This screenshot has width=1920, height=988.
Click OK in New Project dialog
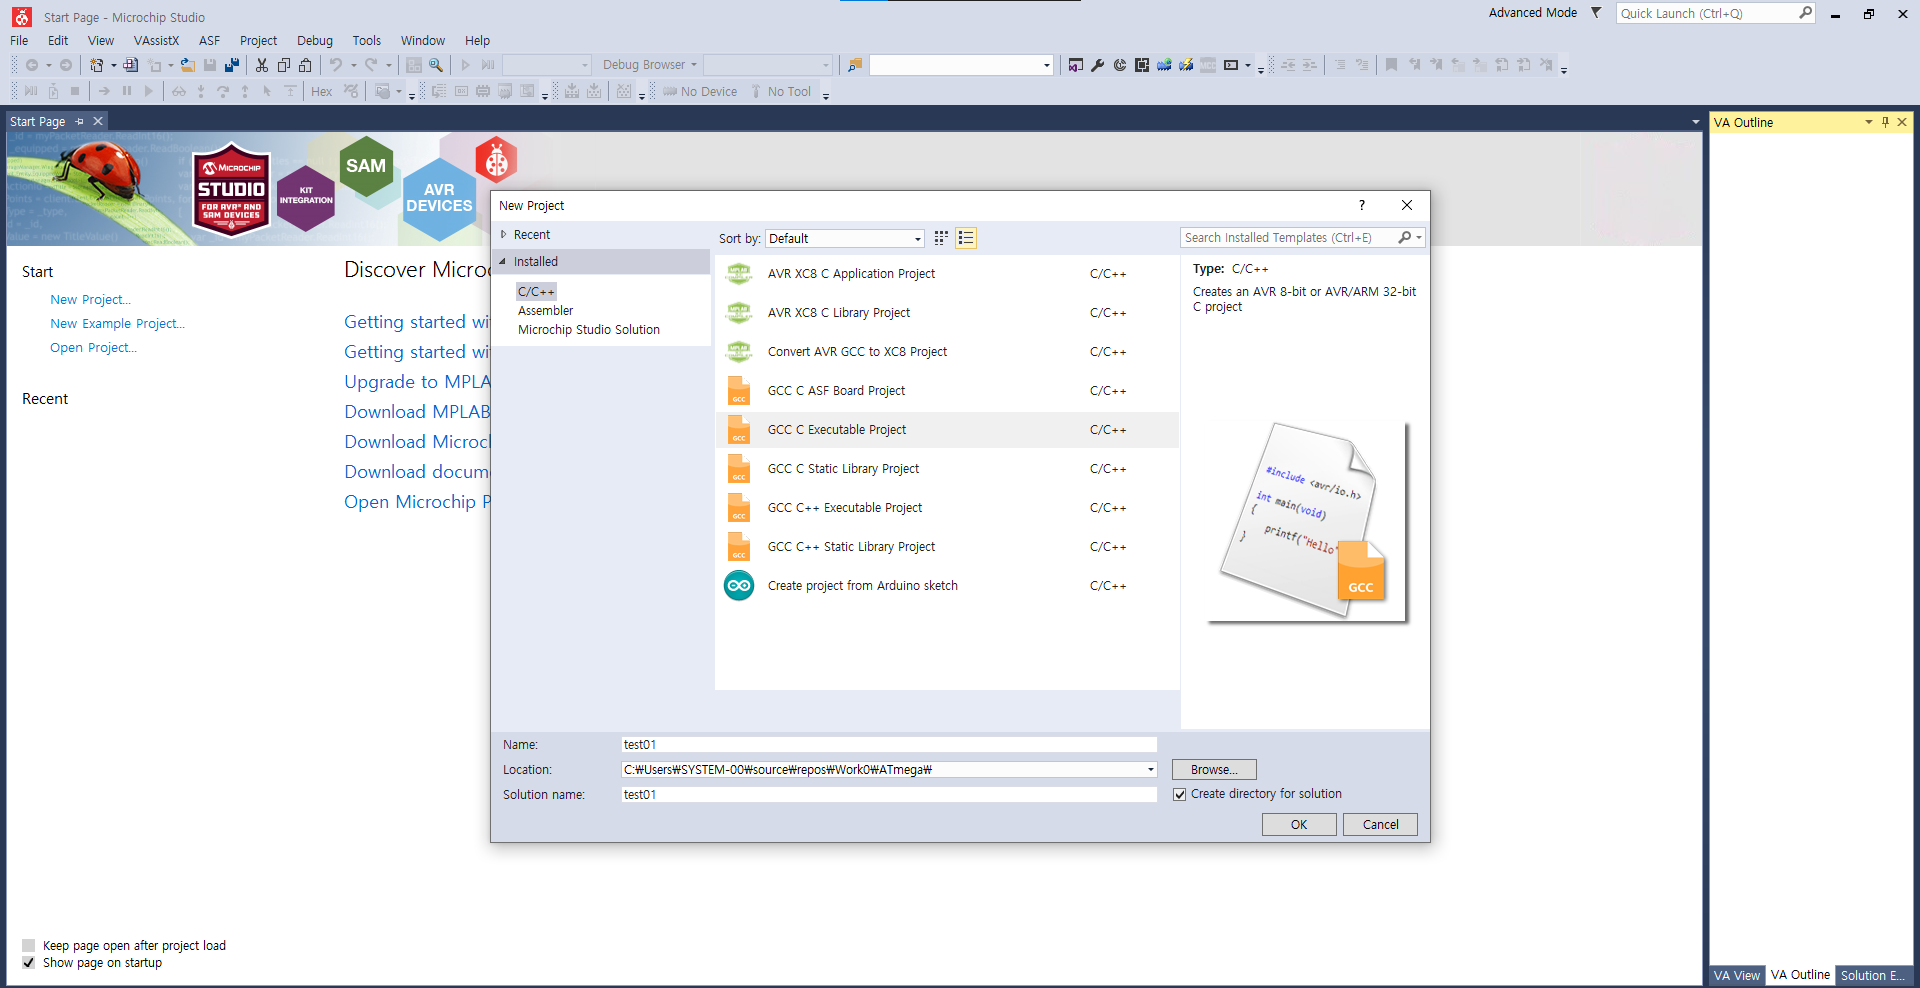pyautogui.click(x=1299, y=825)
